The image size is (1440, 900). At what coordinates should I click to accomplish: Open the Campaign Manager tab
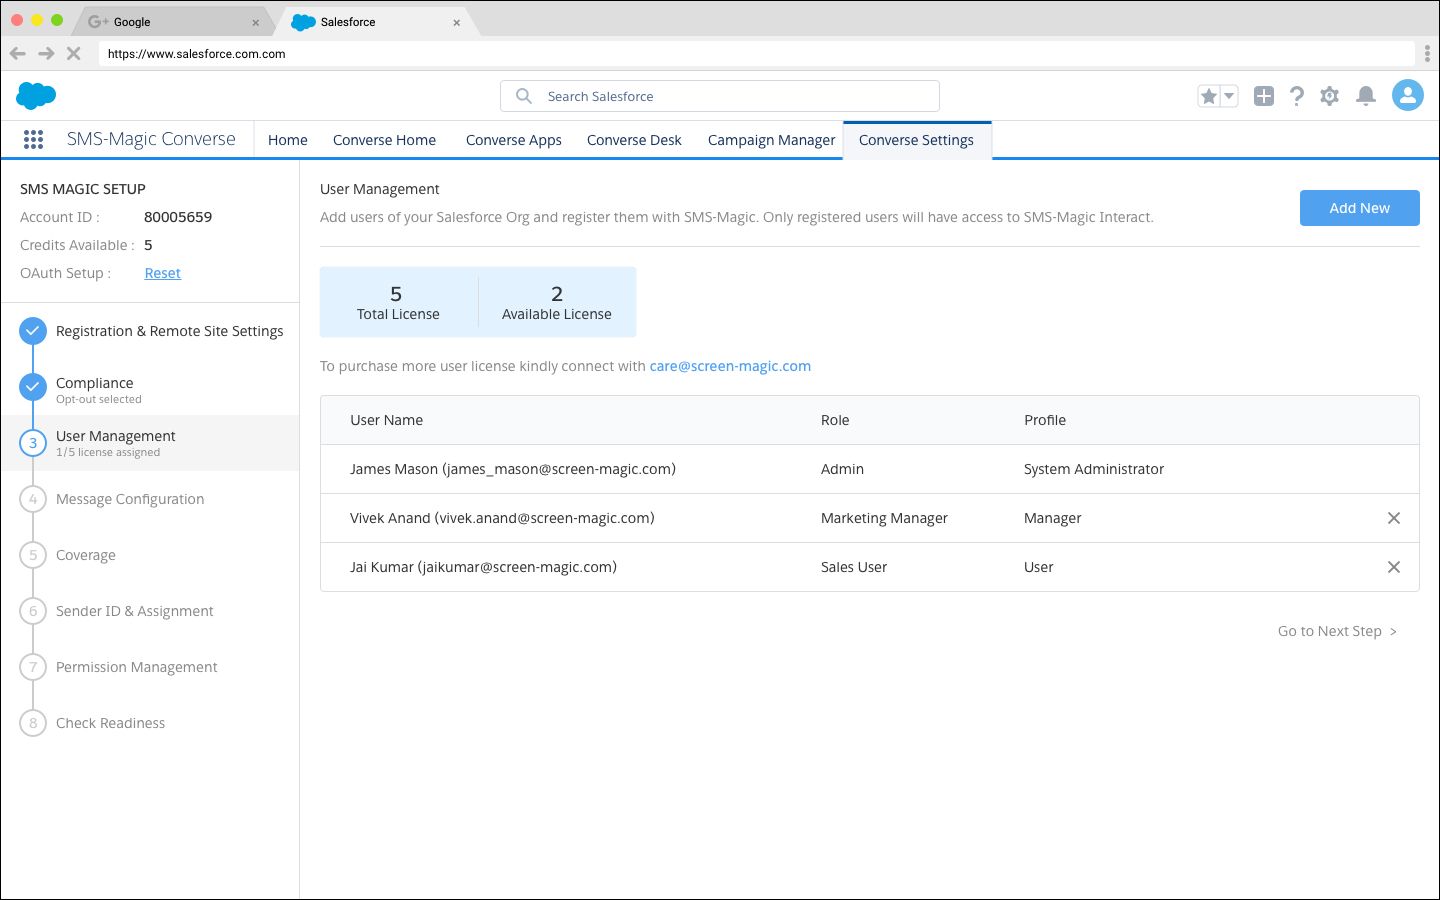771,140
